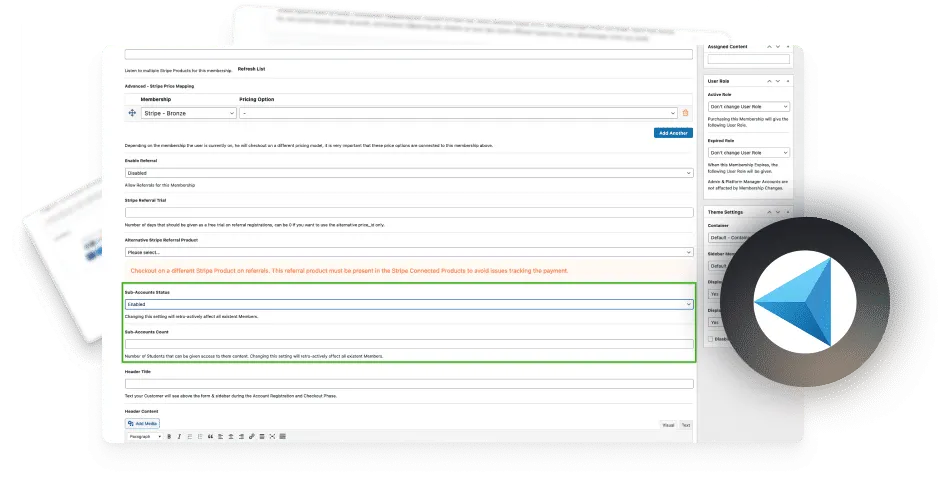Open the Expired Role dropdown
The height and width of the screenshot is (478, 940).
coord(748,153)
